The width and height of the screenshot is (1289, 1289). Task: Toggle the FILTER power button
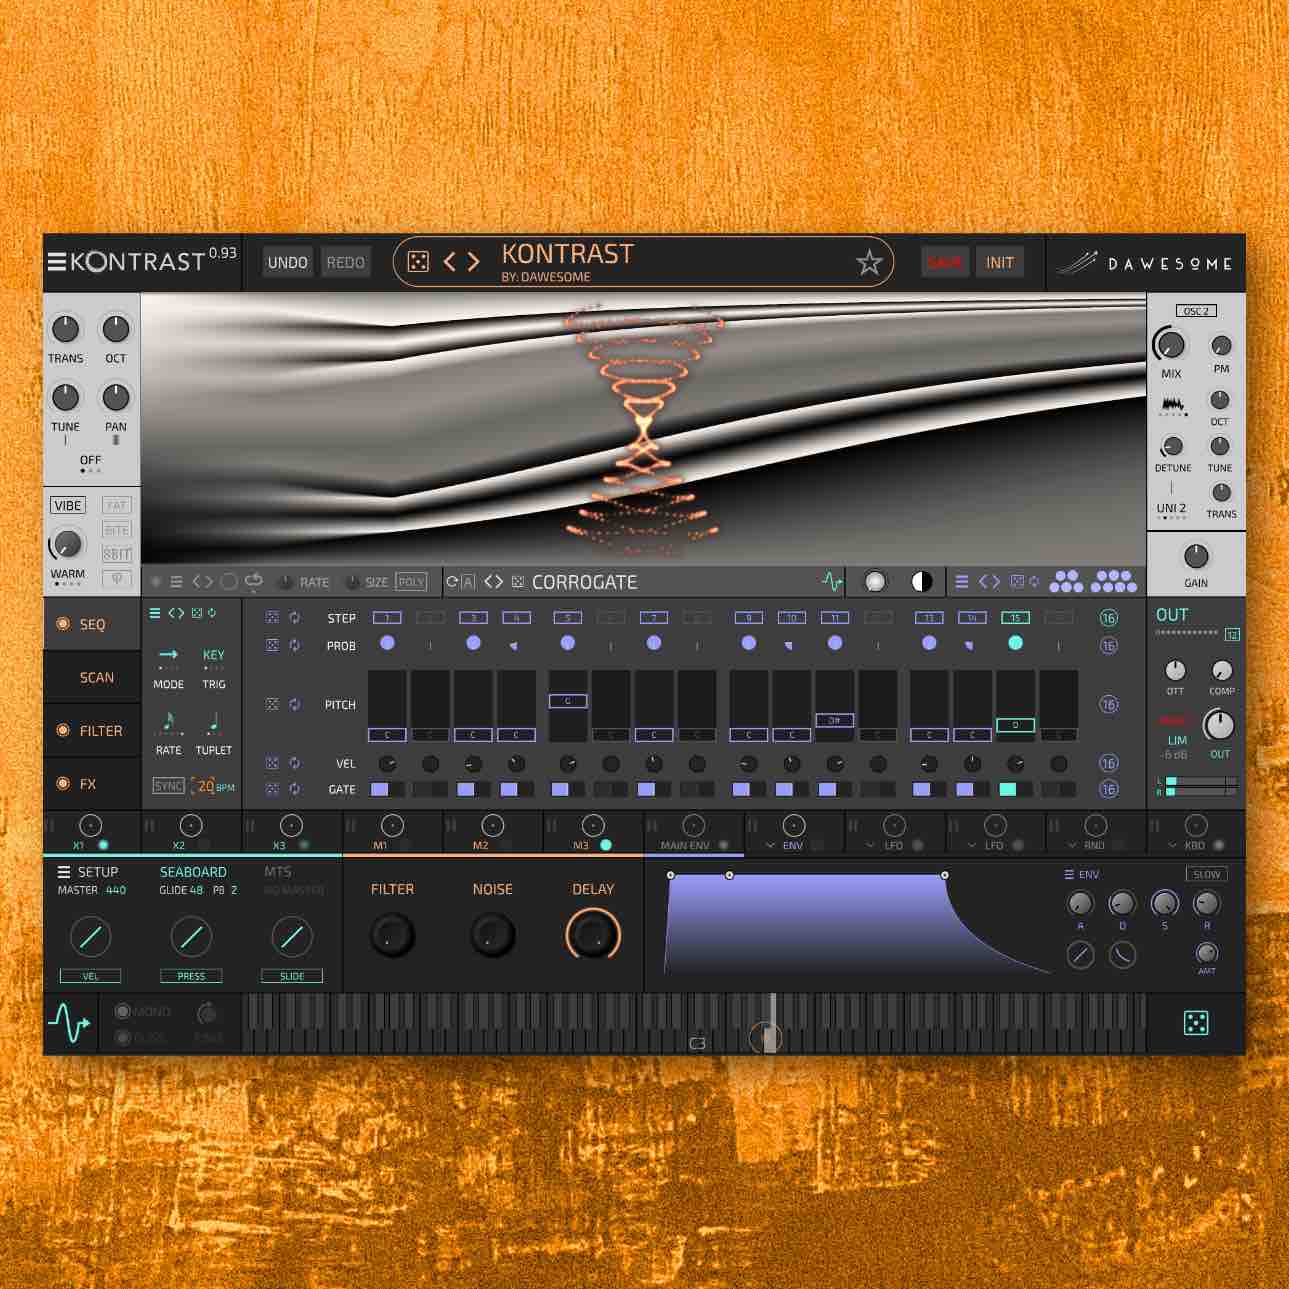[63, 731]
